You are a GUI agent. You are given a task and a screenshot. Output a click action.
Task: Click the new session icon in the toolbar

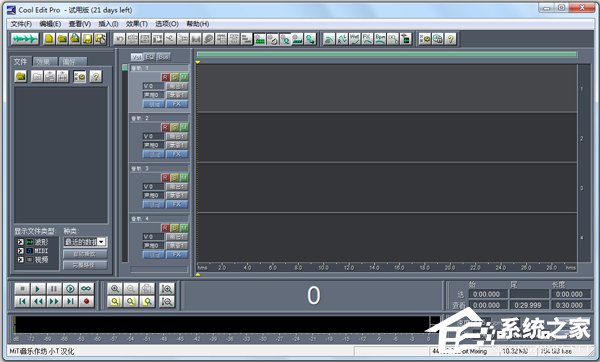pos(49,39)
